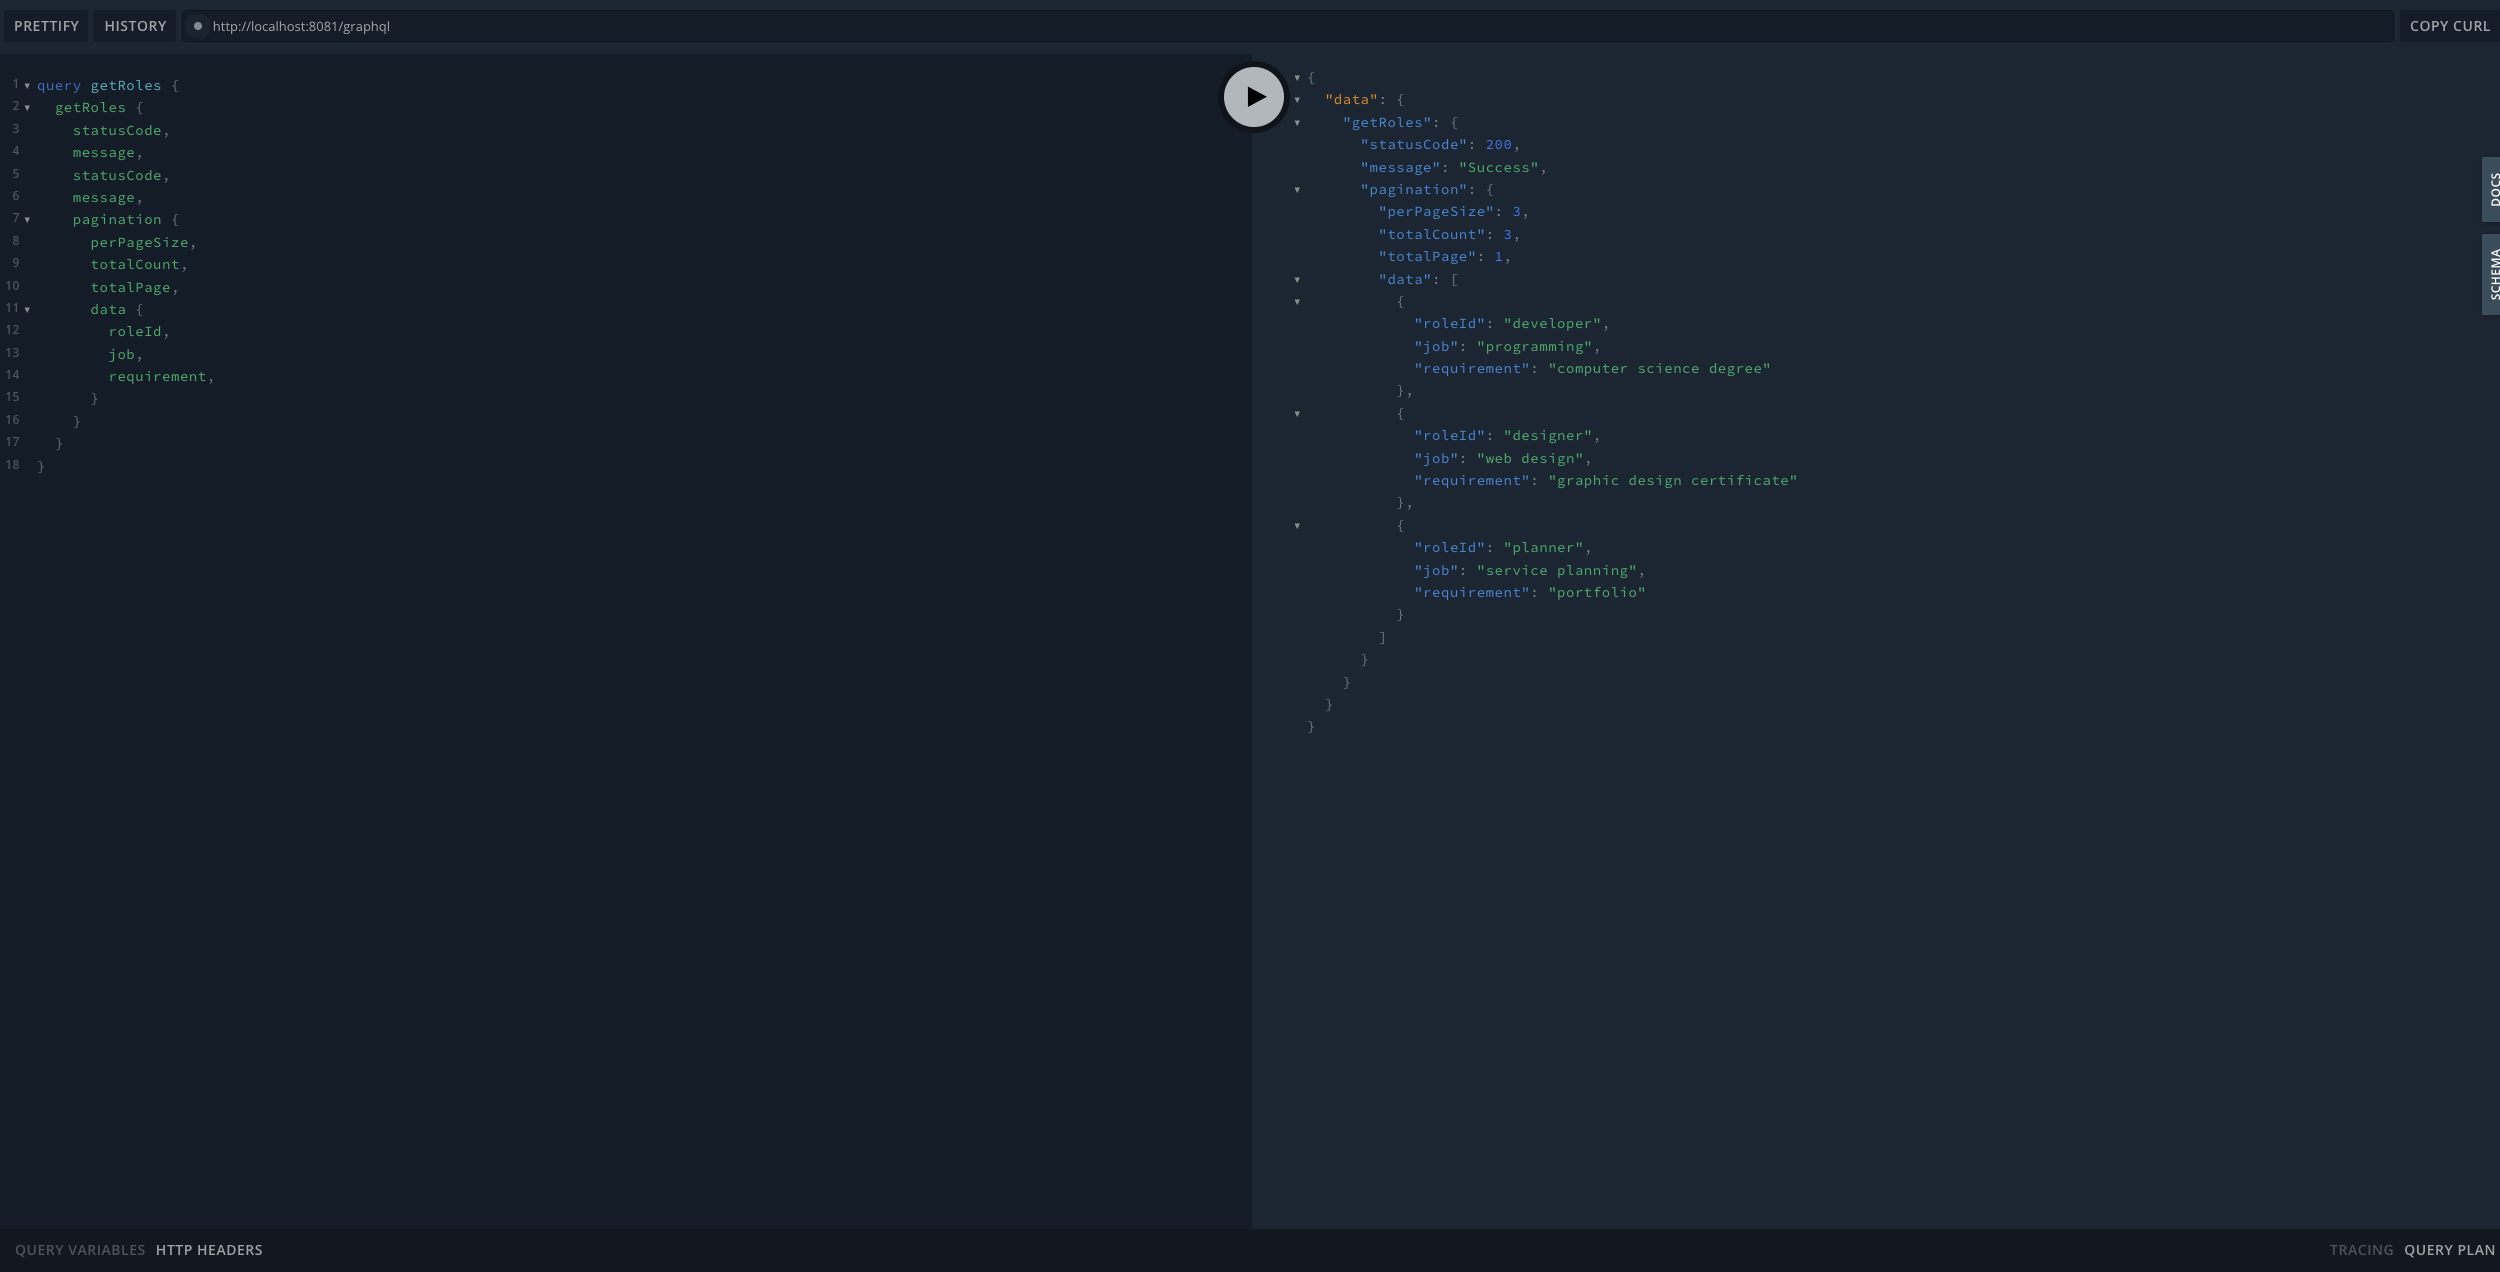2500x1272 pixels.
Task: Copy the query as cURL
Action: (x=2449, y=26)
